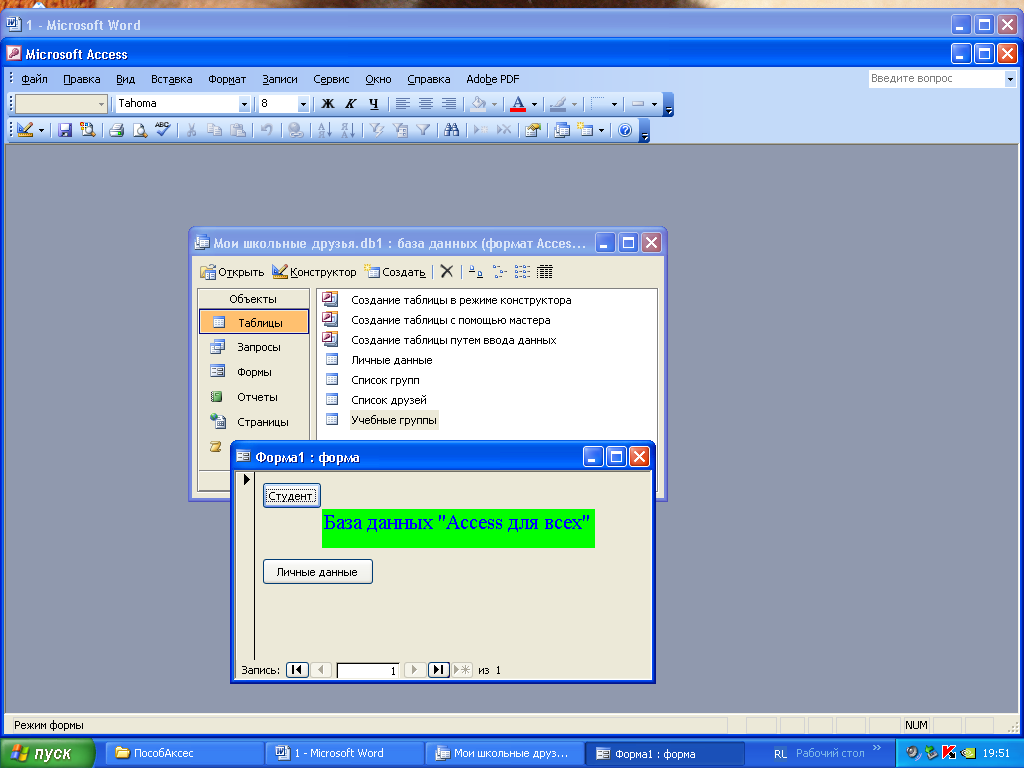Open font color dropdown arrow

pos(534,104)
